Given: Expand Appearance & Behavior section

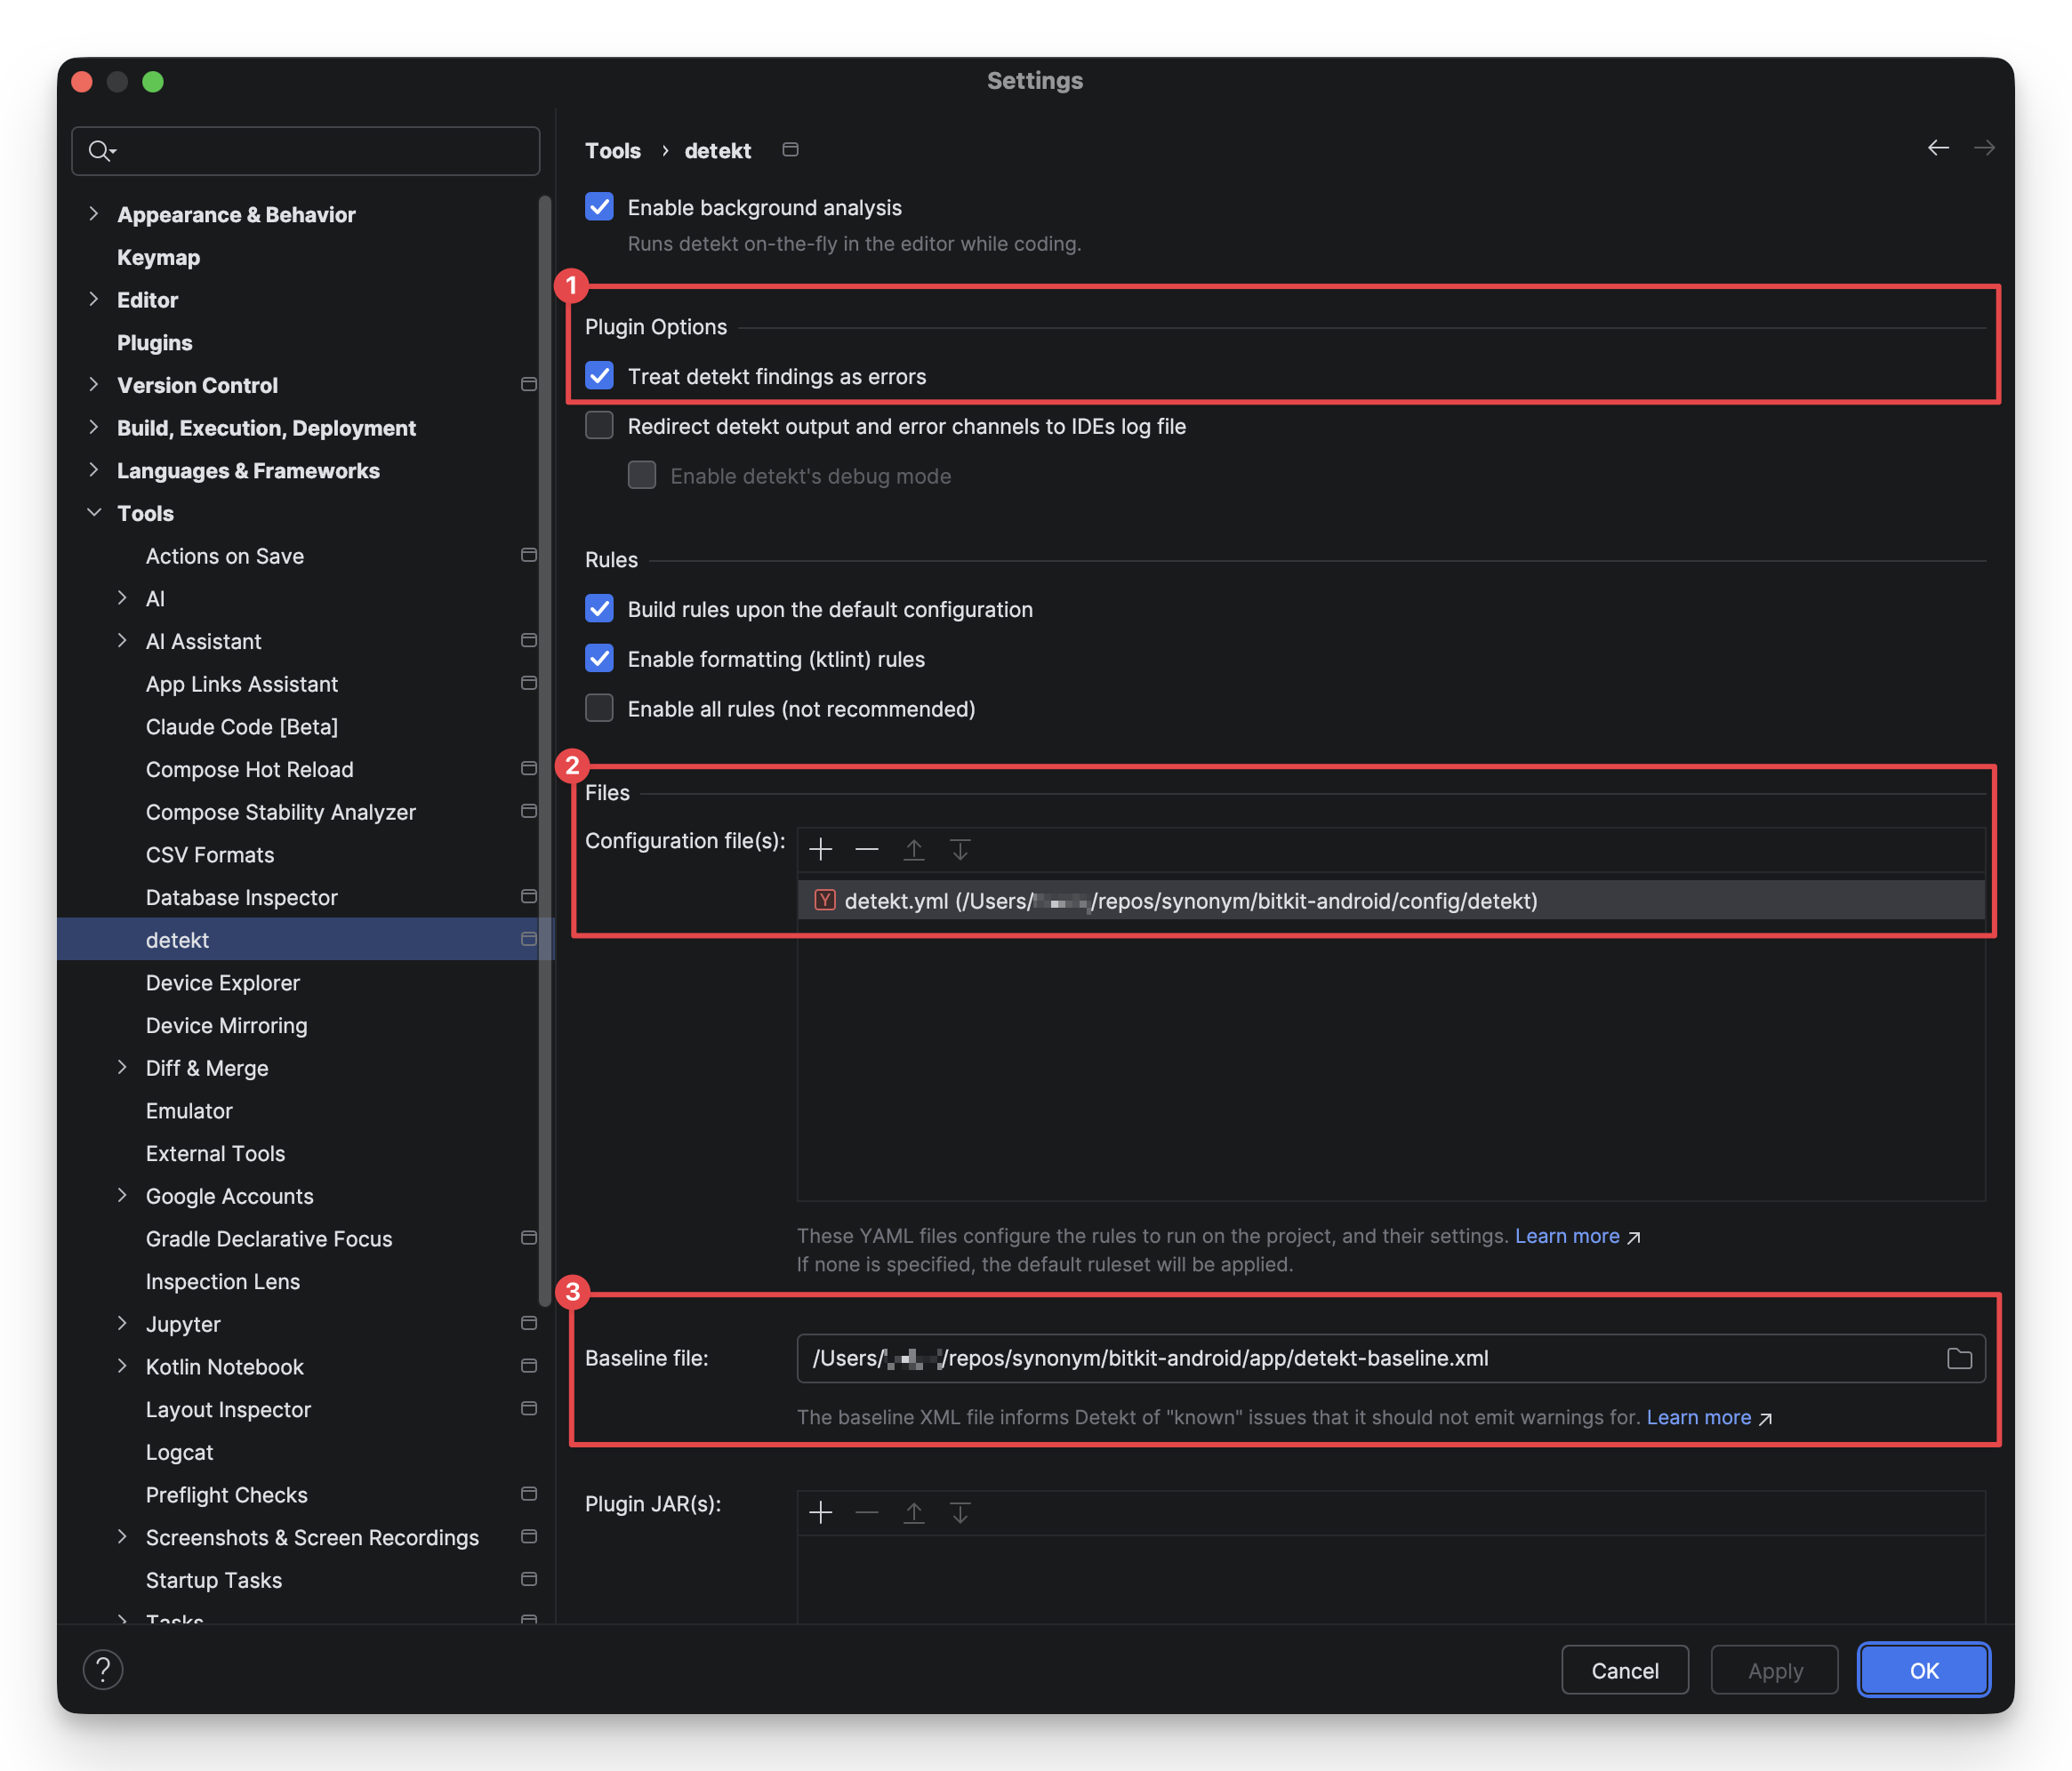Looking at the screenshot, I should (x=93, y=214).
